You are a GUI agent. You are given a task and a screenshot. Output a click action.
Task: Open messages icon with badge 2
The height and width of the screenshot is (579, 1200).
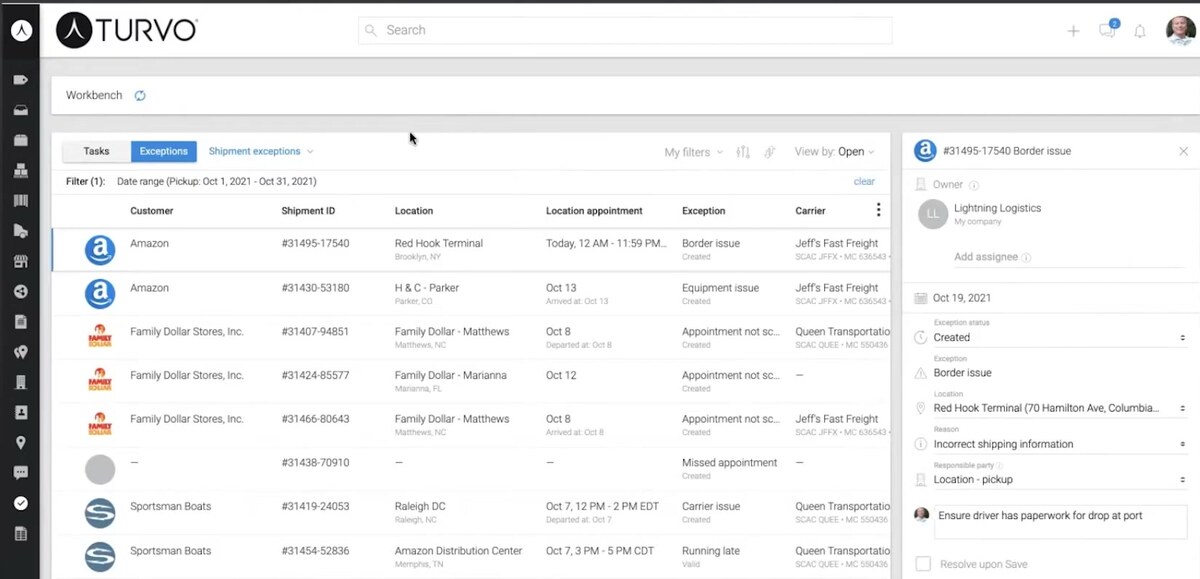pyautogui.click(x=1108, y=29)
